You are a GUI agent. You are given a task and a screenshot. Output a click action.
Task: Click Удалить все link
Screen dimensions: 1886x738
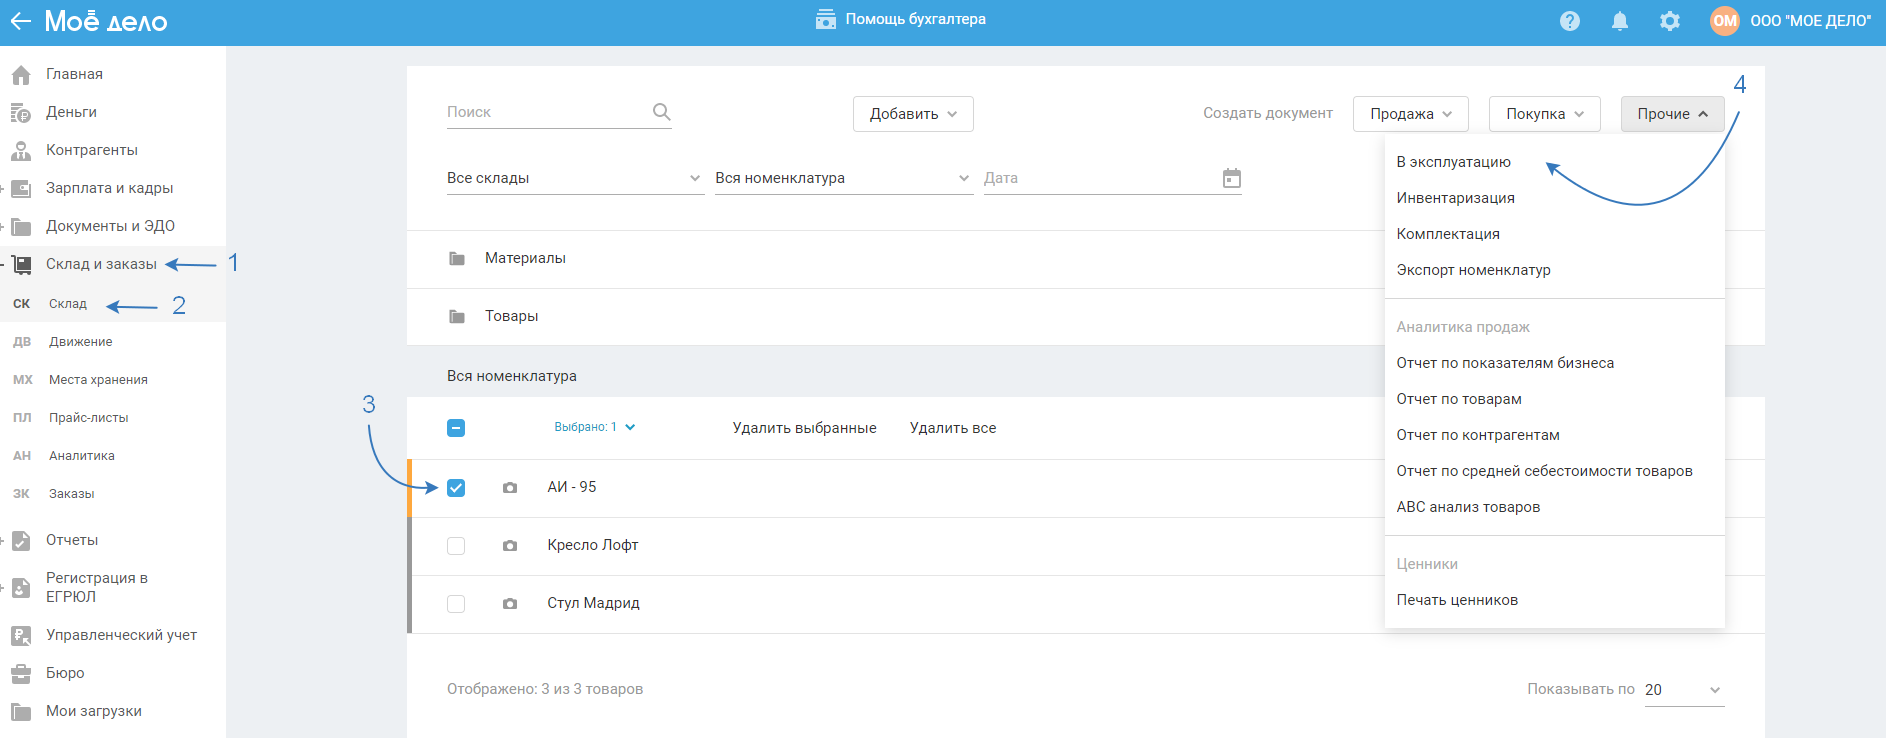pos(952,428)
